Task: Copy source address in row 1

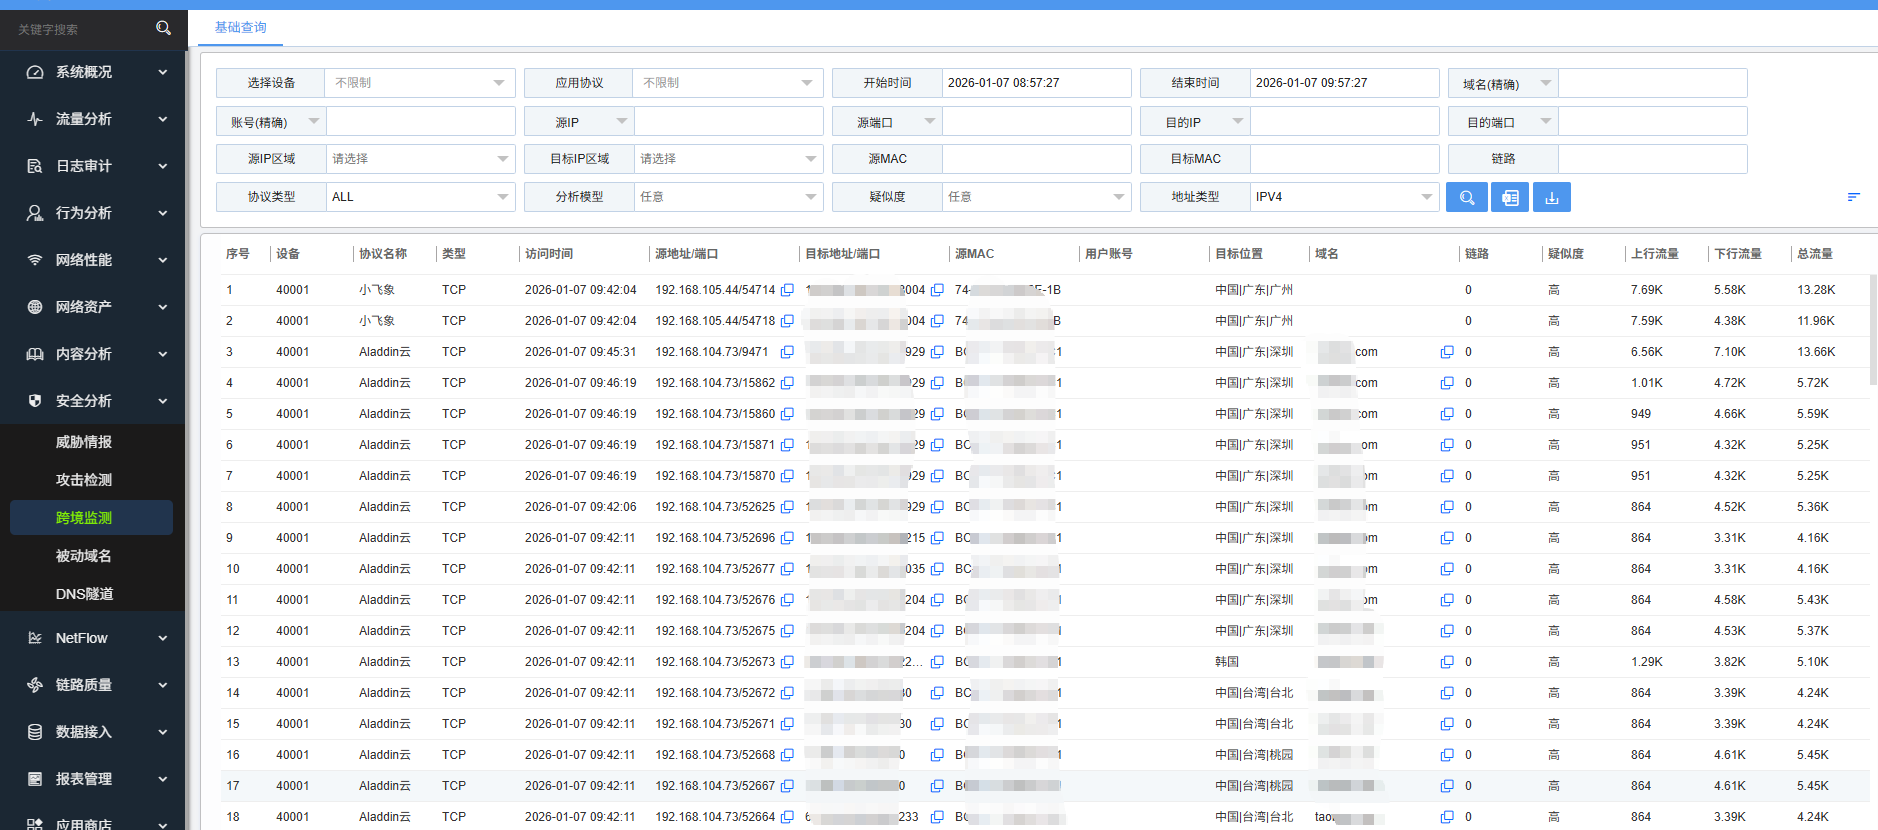Action: [x=787, y=290]
